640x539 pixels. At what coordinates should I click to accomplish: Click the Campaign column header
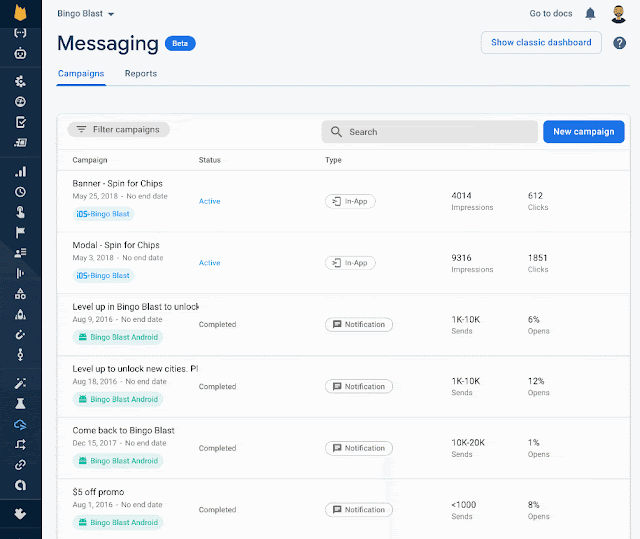[x=90, y=160]
